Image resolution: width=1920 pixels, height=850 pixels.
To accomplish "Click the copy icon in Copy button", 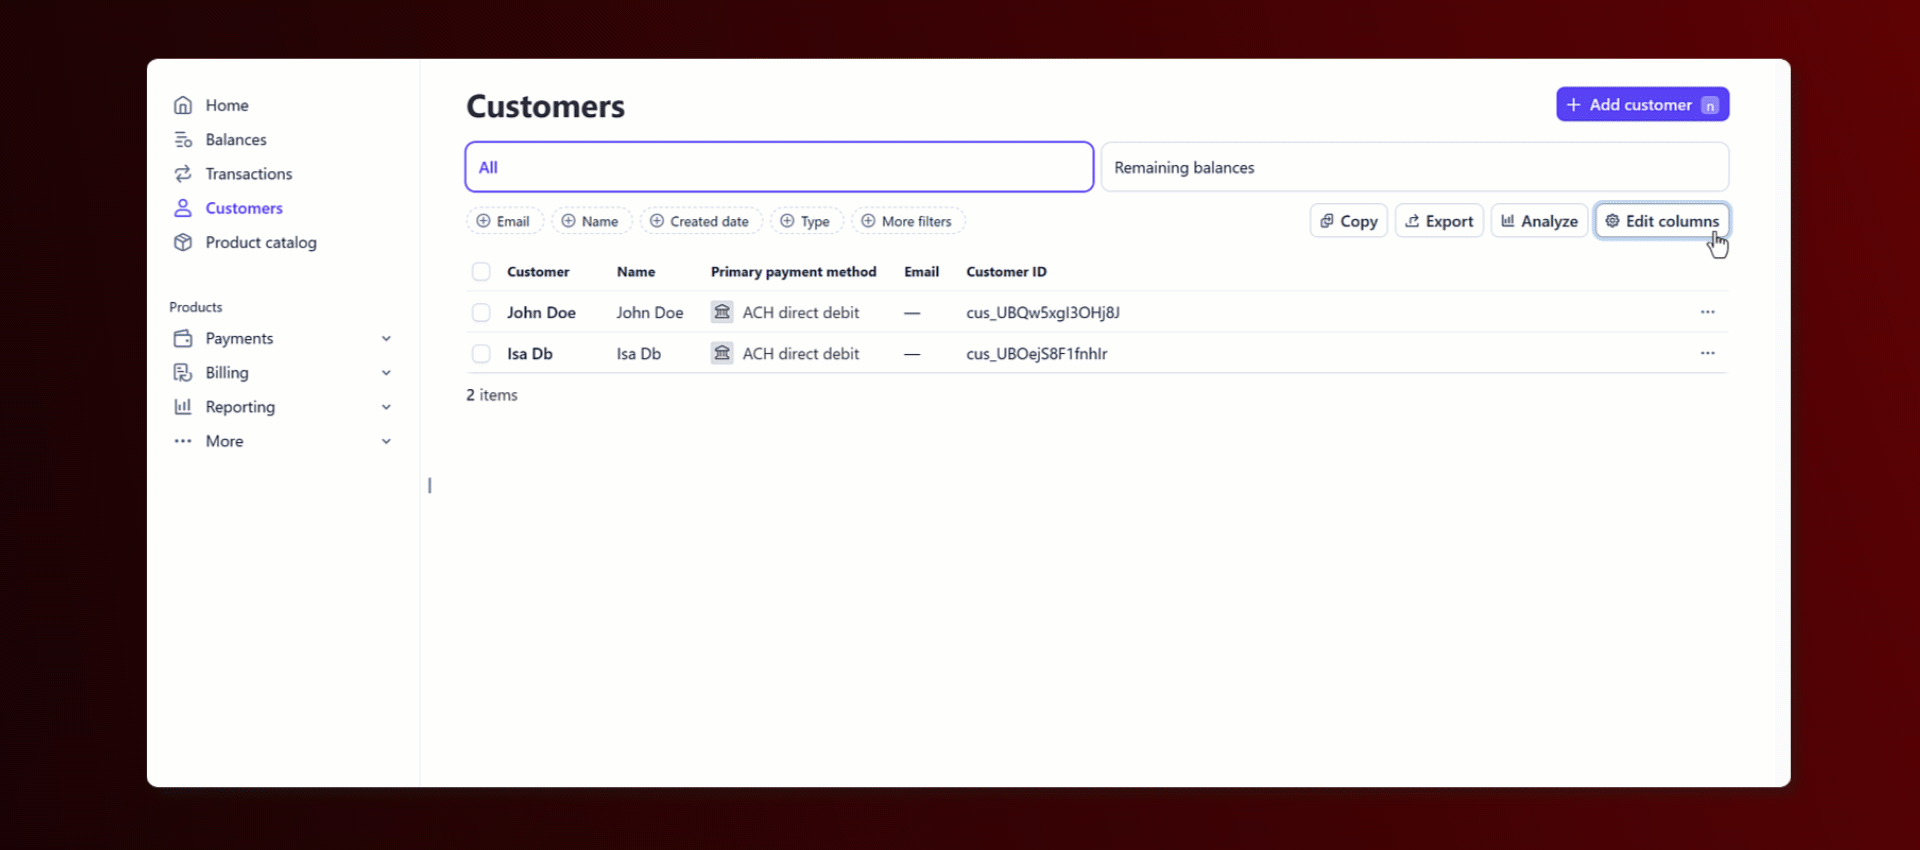I will click(1327, 221).
